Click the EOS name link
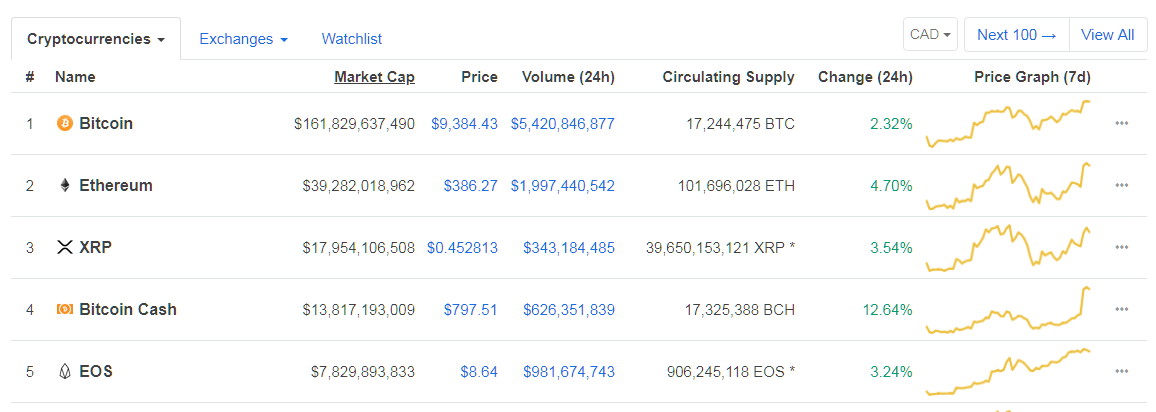The width and height of the screenshot is (1156, 412). [x=96, y=372]
